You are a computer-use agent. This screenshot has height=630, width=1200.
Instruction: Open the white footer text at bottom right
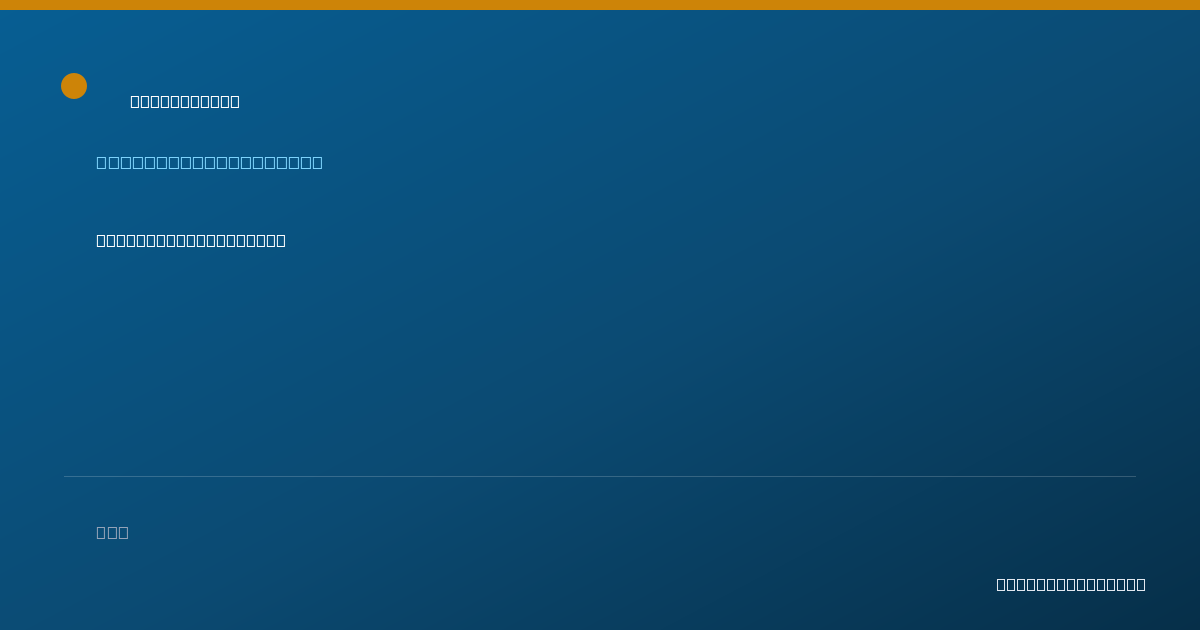[1071, 584]
